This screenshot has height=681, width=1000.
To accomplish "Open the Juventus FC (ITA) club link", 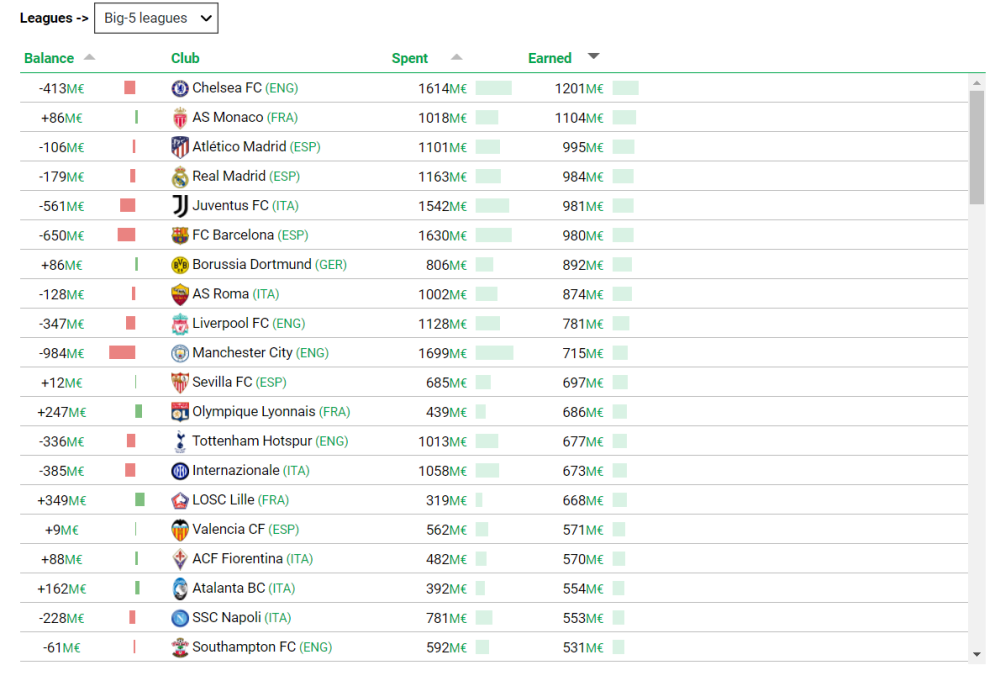I will pyautogui.click(x=246, y=205).
